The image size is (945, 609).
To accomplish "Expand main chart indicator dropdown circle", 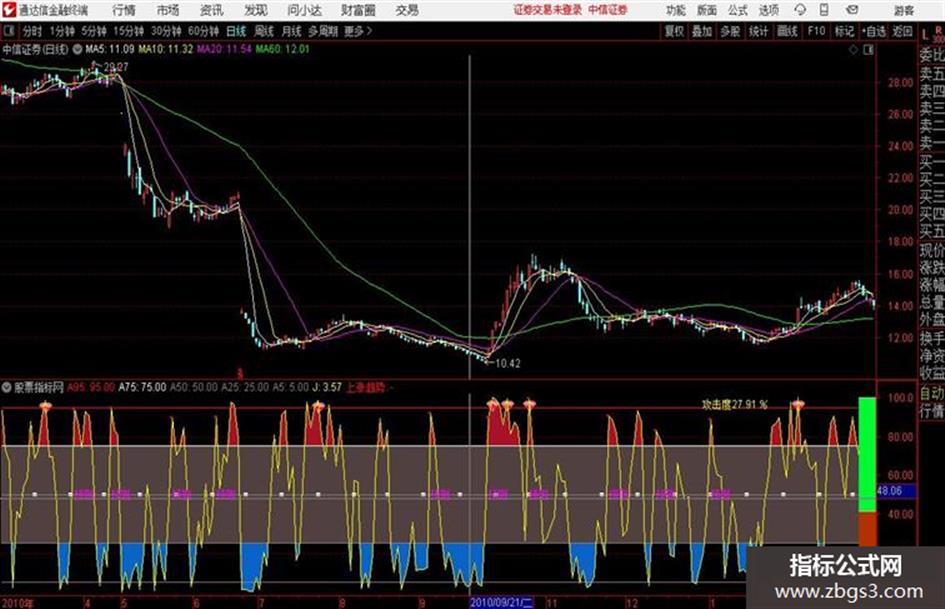I will pyautogui.click(x=77, y=50).
